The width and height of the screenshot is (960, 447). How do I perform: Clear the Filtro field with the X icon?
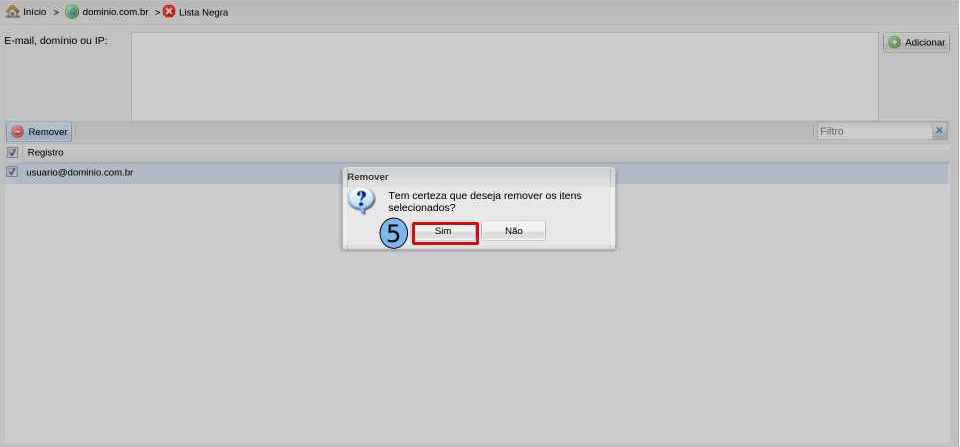(x=939, y=130)
